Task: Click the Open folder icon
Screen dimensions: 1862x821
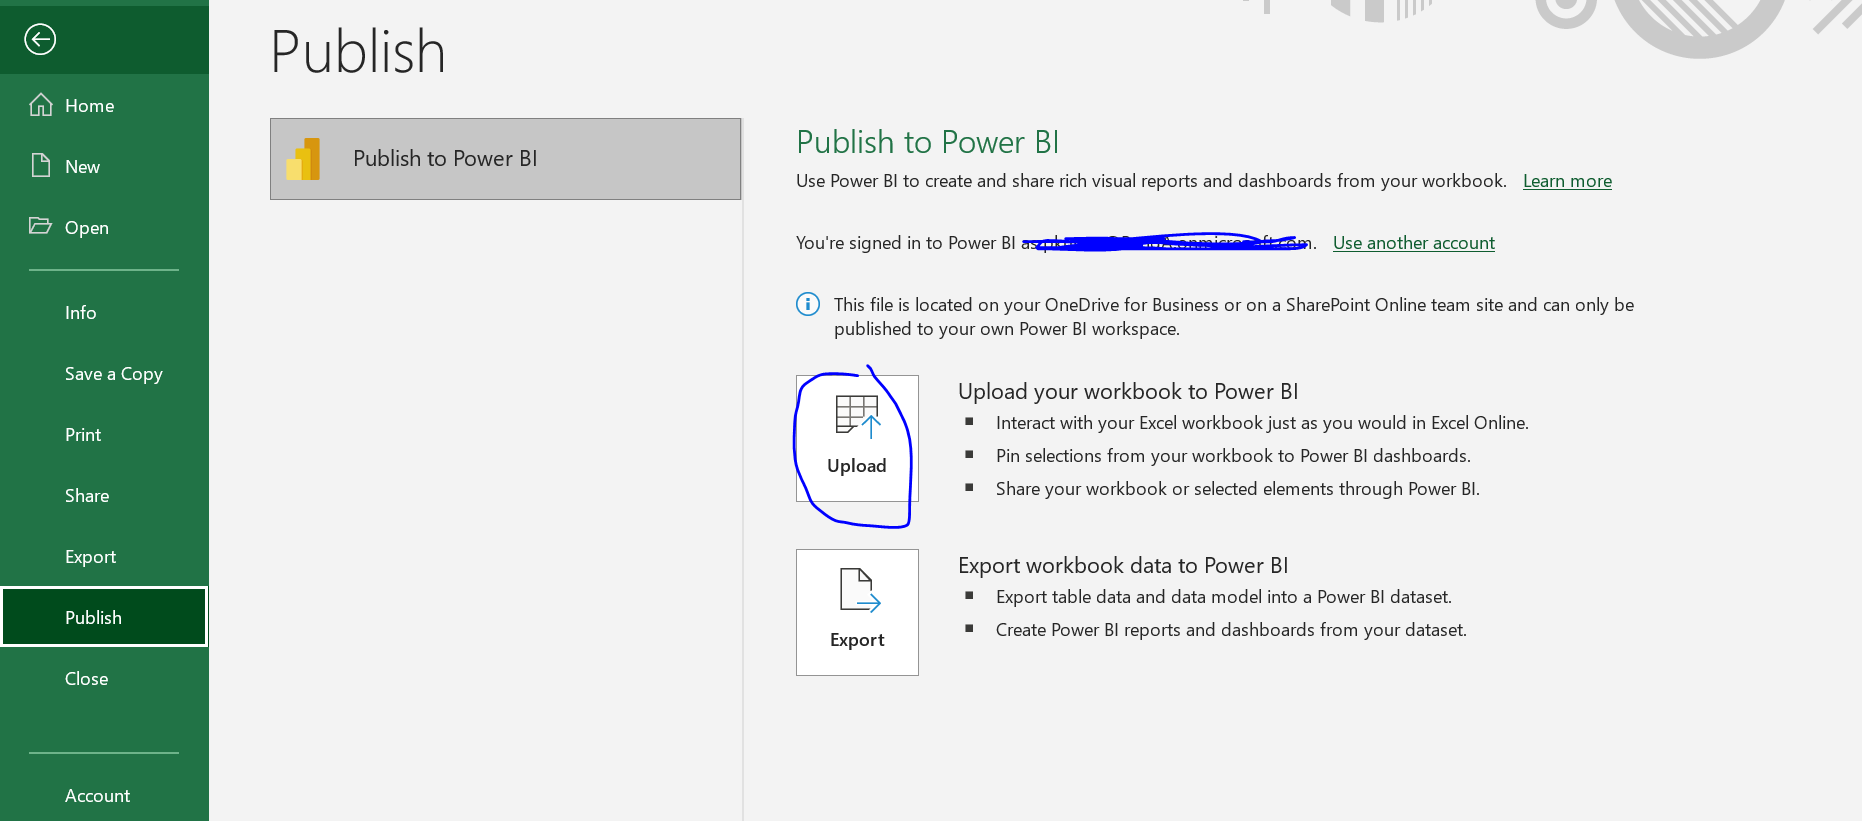Action: pyautogui.click(x=40, y=226)
